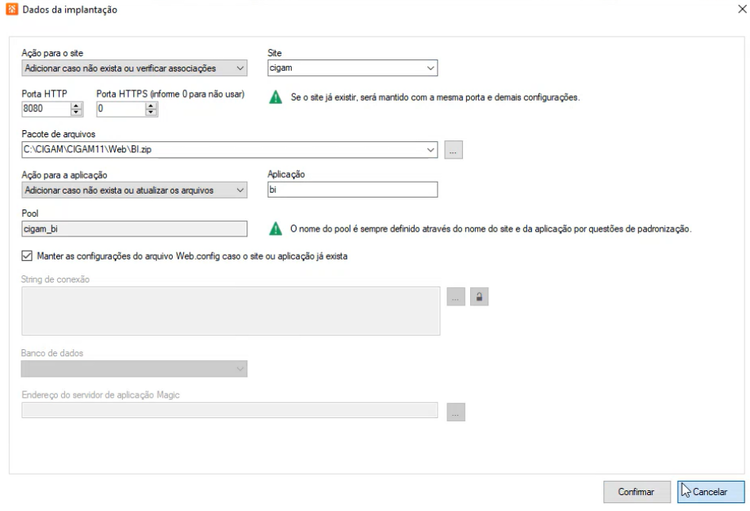
Task: Click the ellipsis button beside String de conexão
Action: [x=456, y=297]
